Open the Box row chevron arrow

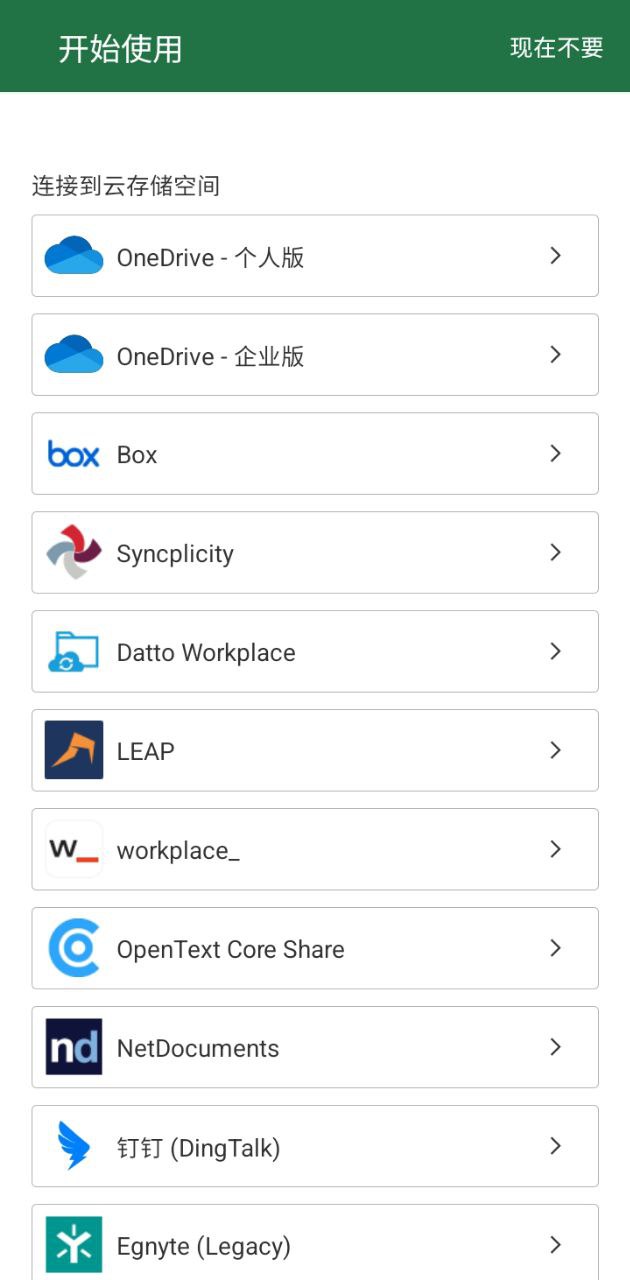click(x=556, y=454)
